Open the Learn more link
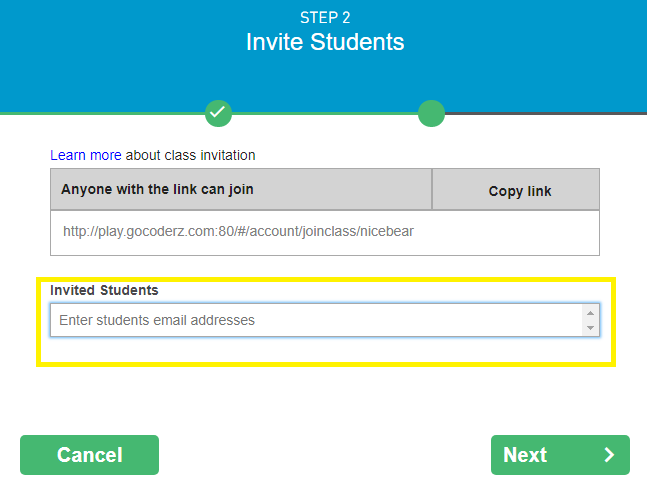The height and width of the screenshot is (487, 647). pyautogui.click(x=86, y=155)
